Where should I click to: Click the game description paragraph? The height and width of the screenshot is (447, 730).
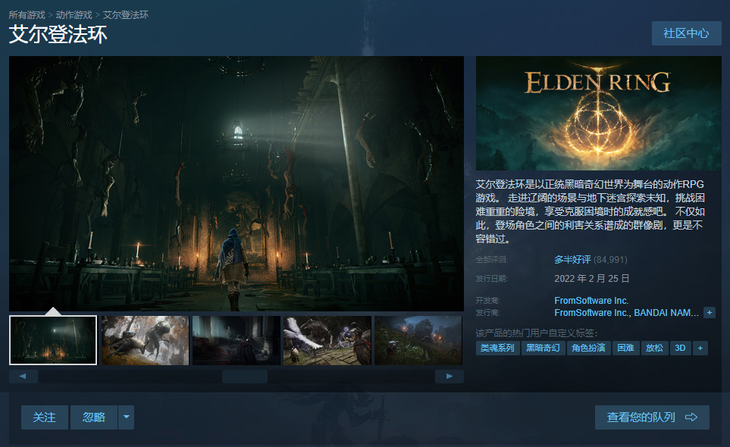(x=590, y=211)
